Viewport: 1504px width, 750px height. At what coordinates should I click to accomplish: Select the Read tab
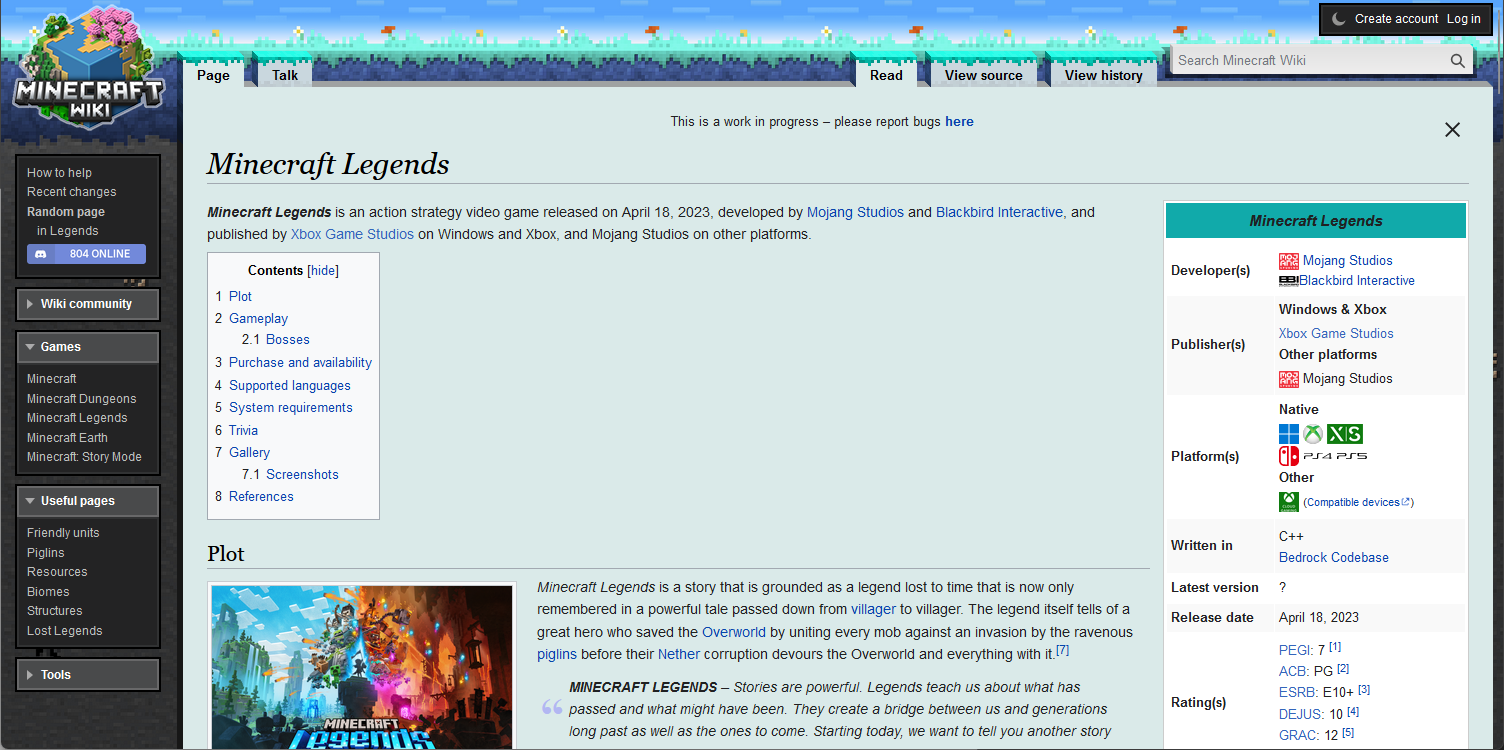(x=886, y=75)
